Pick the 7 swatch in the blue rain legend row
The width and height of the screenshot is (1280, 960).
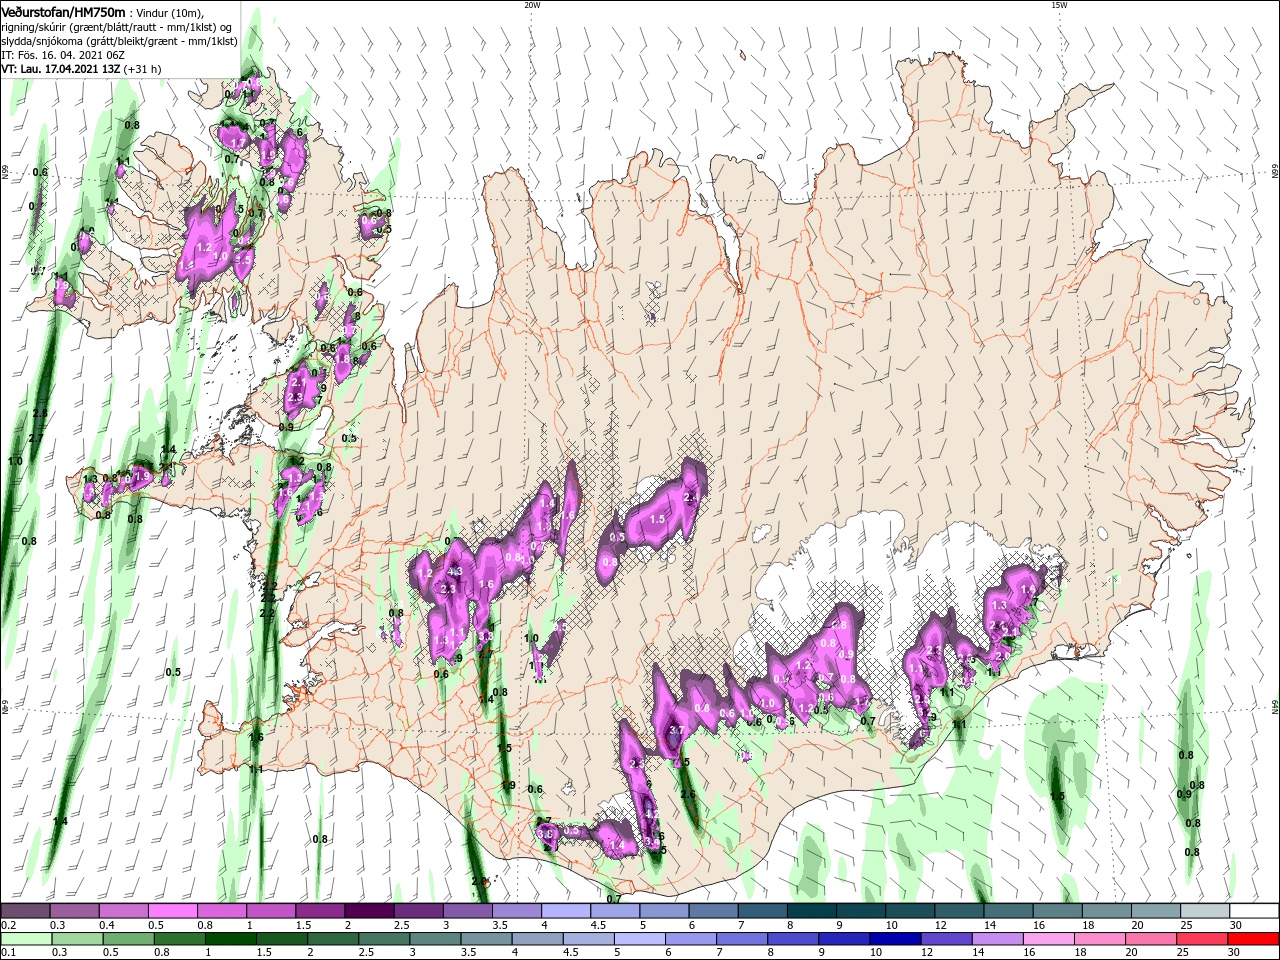point(742,939)
